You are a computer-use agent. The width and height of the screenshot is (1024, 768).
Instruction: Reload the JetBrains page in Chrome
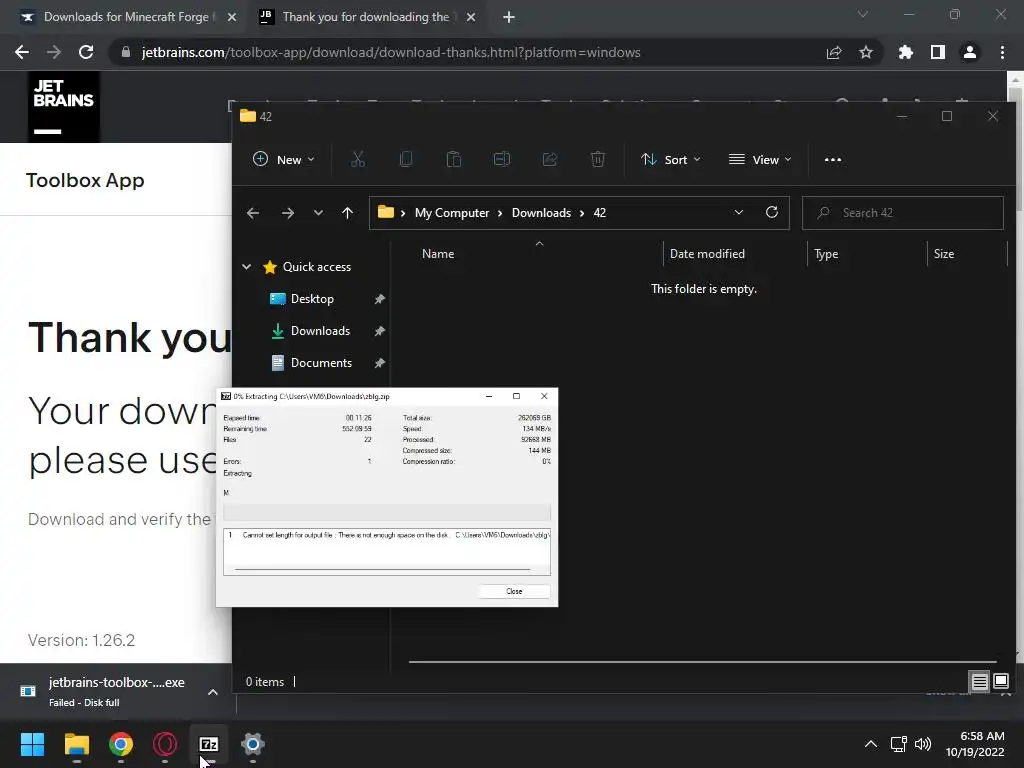pos(86,52)
